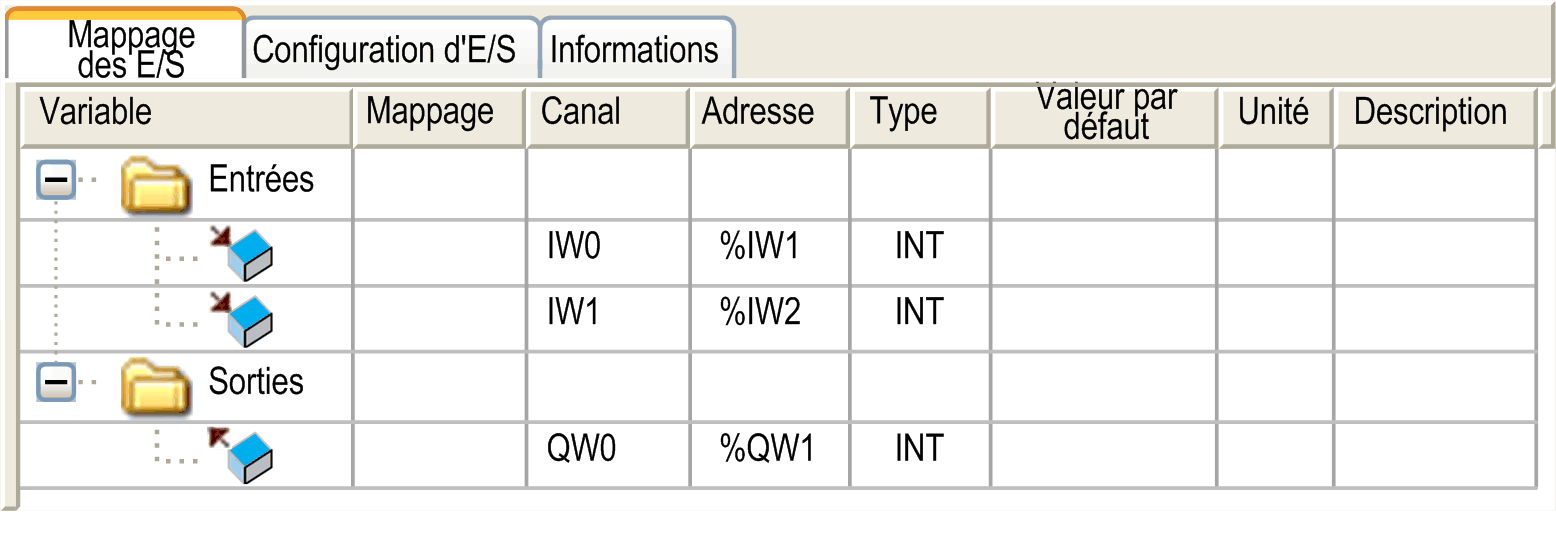
Task: Click the Unité cell for QW0 row
Action: (1275, 454)
